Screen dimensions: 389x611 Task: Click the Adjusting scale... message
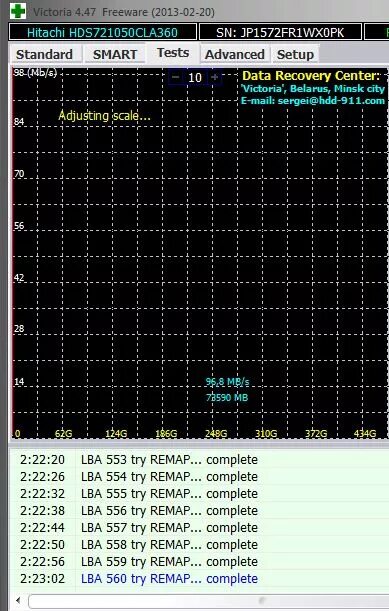[x=104, y=115]
